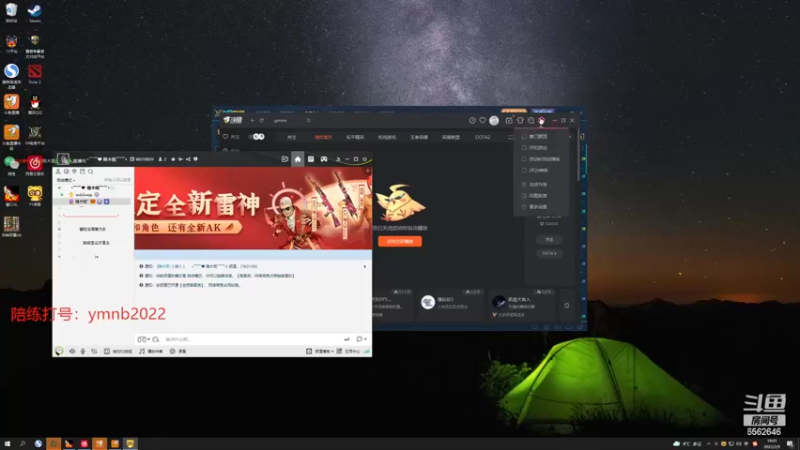Open the YY video play icon

point(285,159)
